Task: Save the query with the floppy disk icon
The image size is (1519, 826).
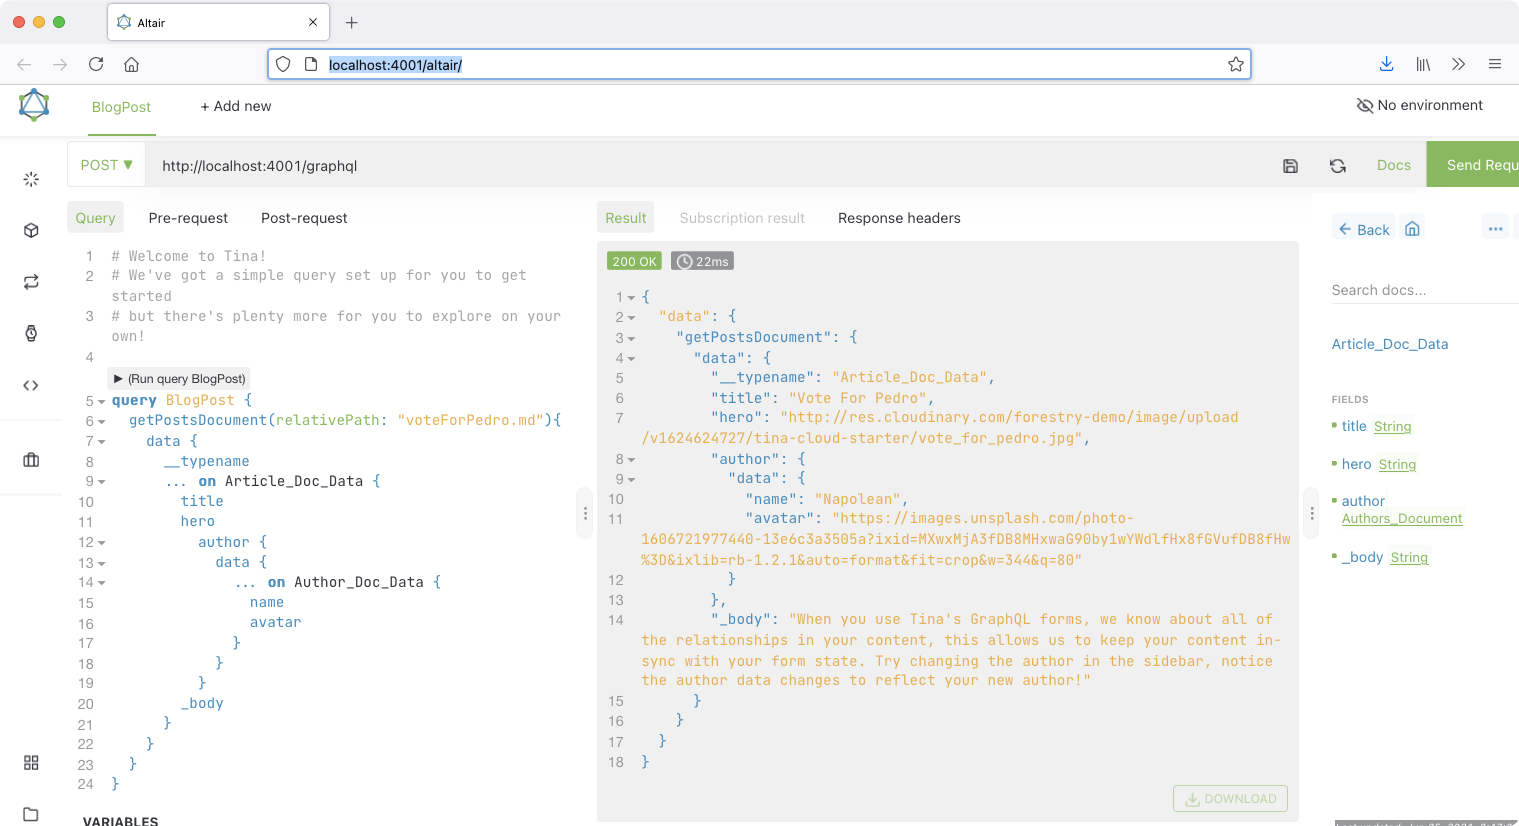Action: point(1291,166)
